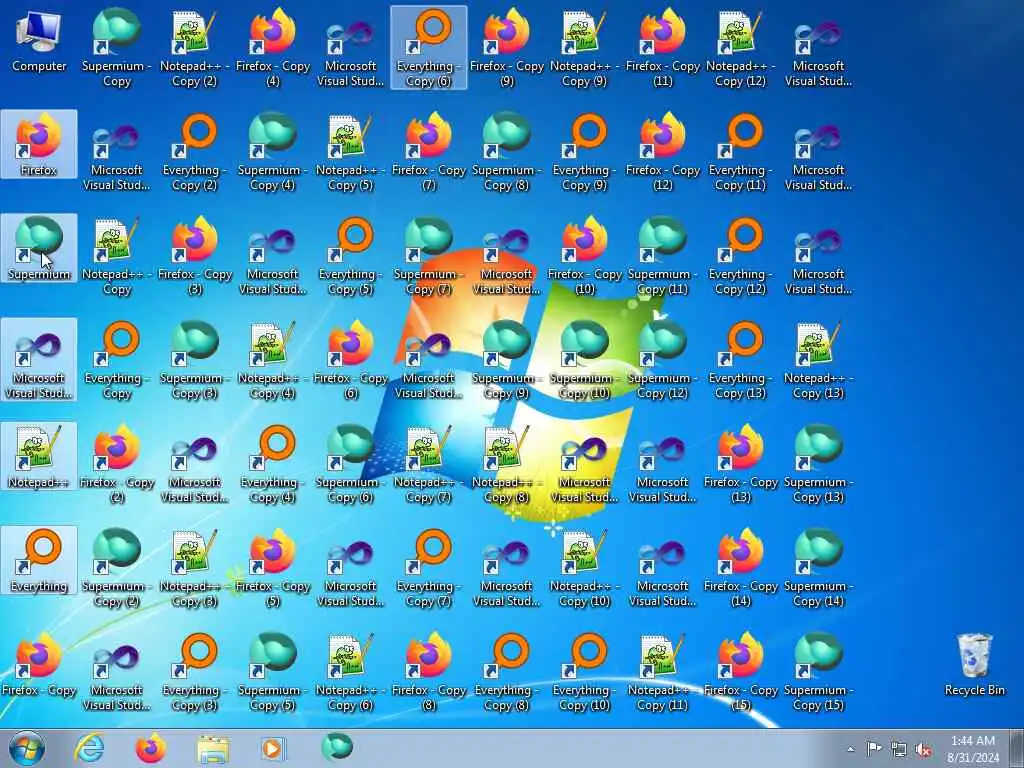Select Firefox - Copy (9) shortcut
This screenshot has width=1024, height=768.
pyautogui.click(x=506, y=48)
